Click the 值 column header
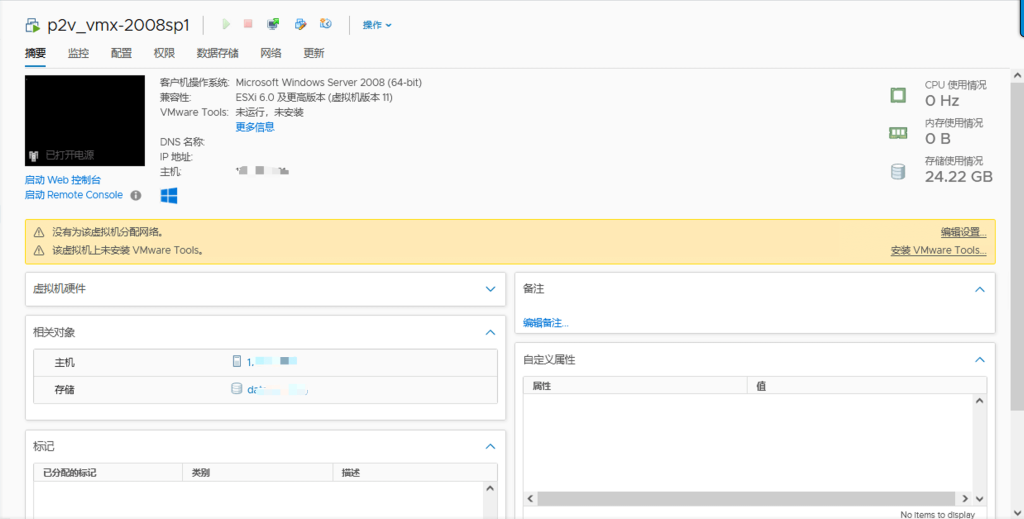Screen dimensions: 1024x519 coord(867,386)
